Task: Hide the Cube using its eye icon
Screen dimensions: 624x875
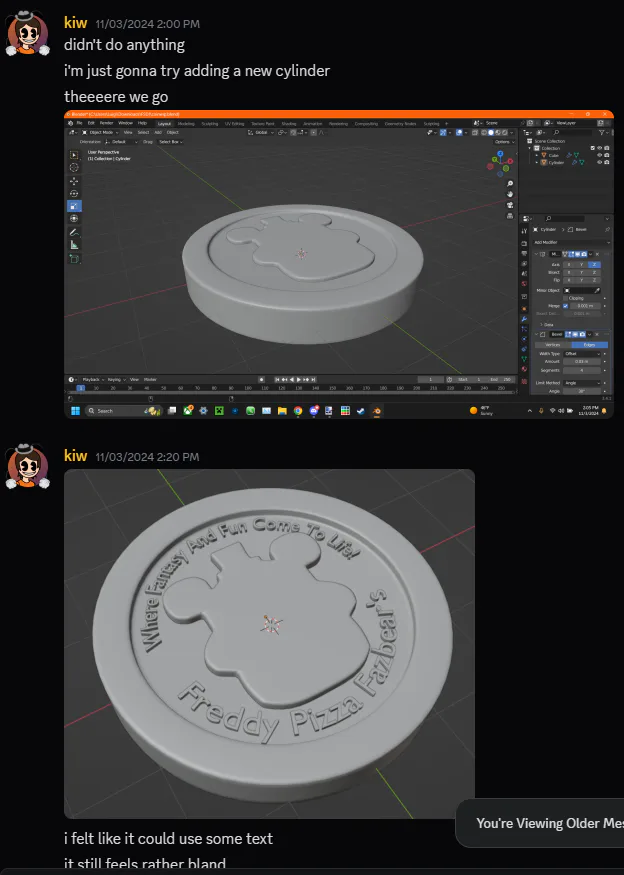Action: pyautogui.click(x=600, y=155)
